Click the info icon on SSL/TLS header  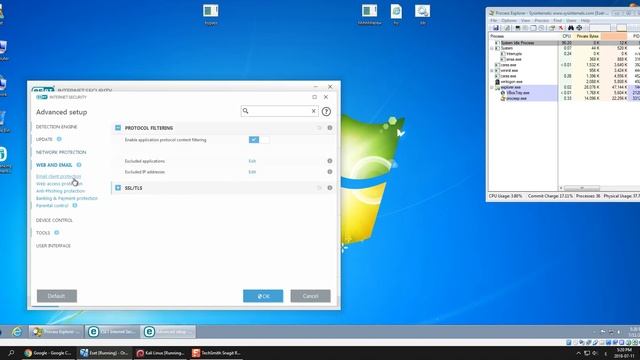(x=330, y=188)
